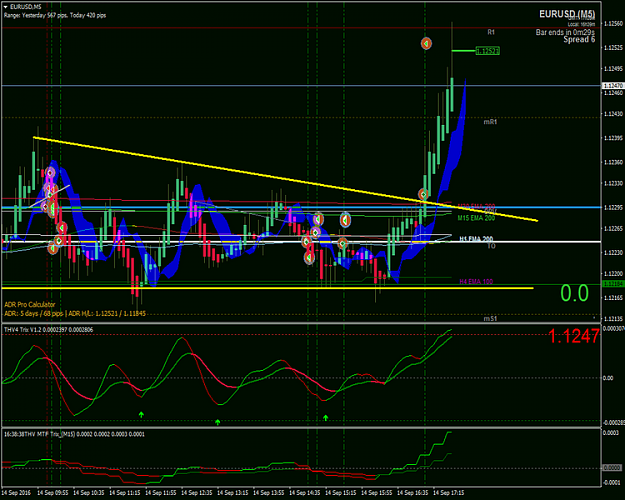The height and width of the screenshot is (500, 625).
Task: Select the mS1 mid-pivot label
Action: pos(490,319)
